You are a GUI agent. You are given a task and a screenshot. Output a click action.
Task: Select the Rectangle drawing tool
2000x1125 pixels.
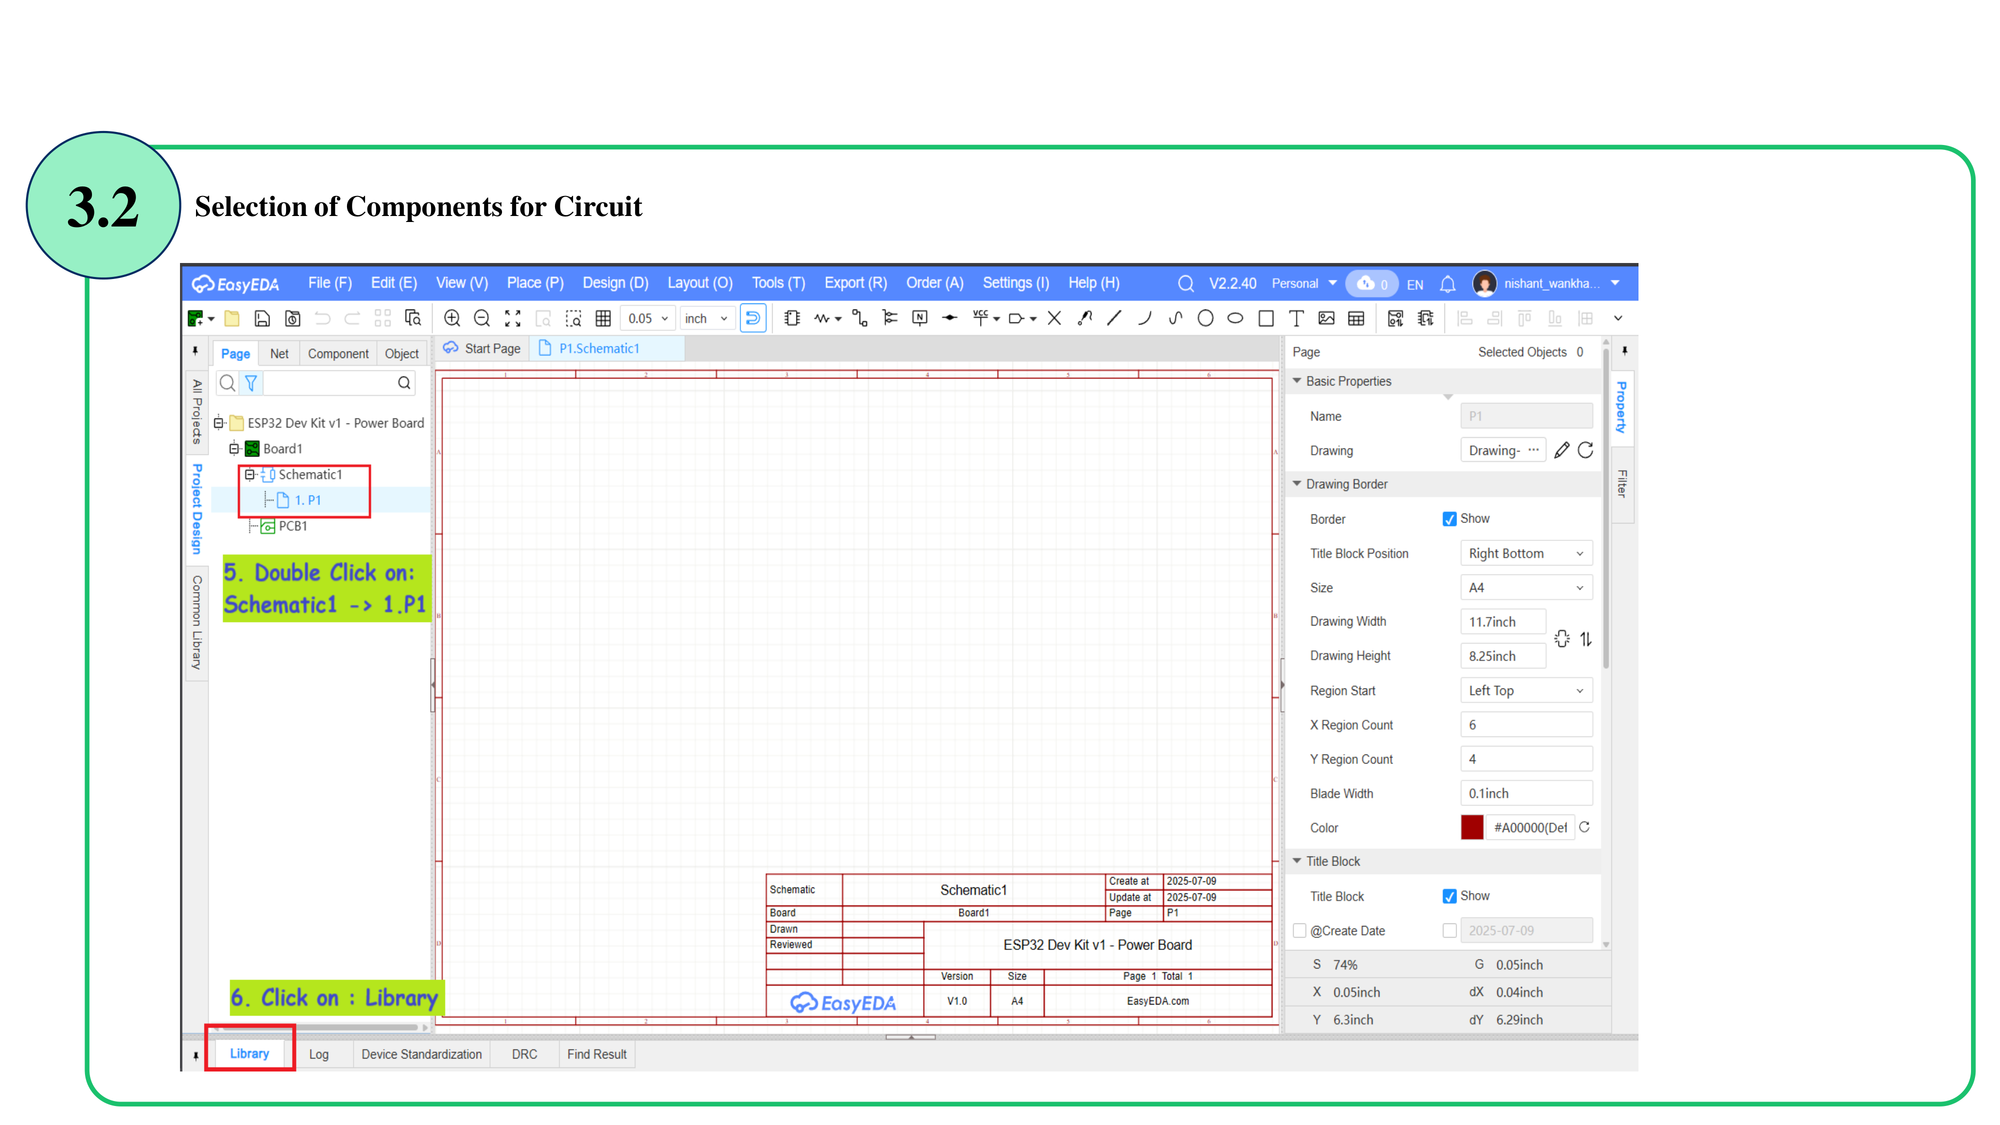1266,318
